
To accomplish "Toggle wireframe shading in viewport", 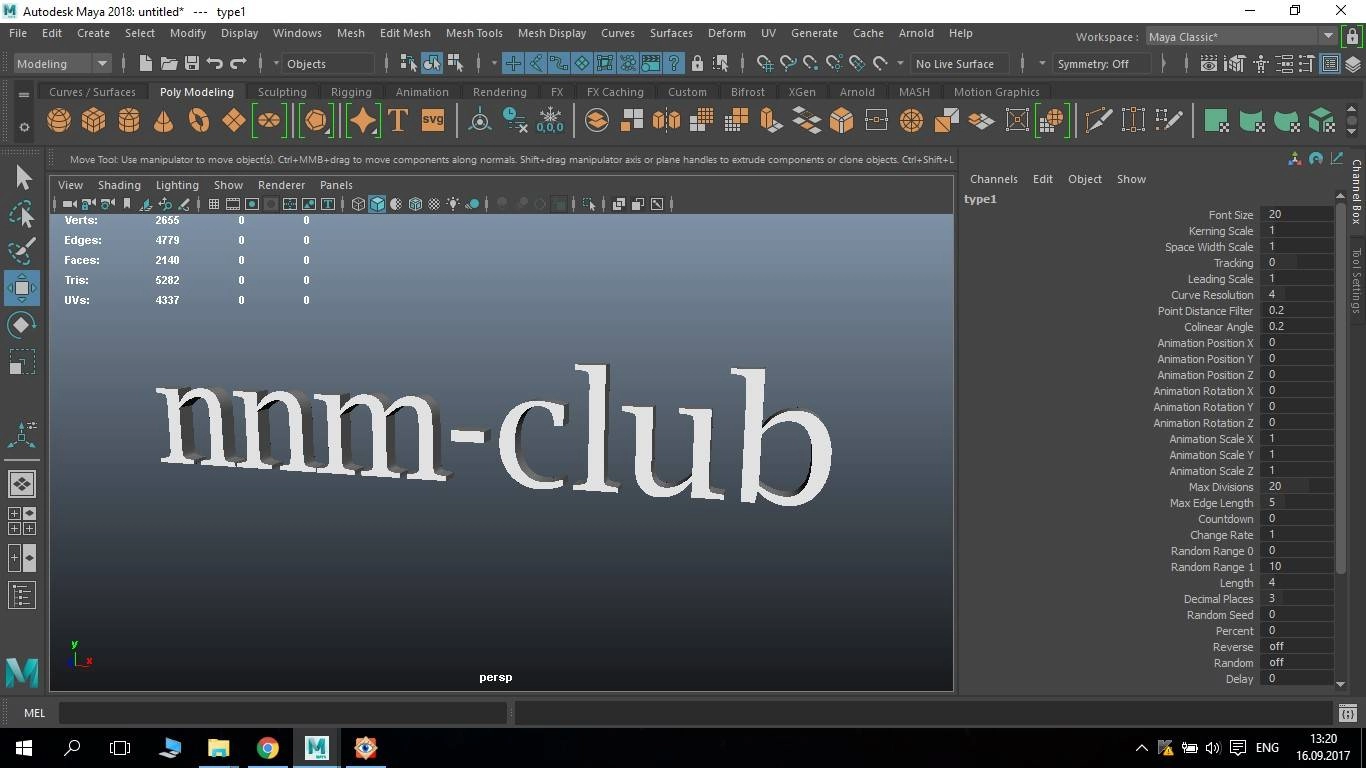I will [358, 204].
